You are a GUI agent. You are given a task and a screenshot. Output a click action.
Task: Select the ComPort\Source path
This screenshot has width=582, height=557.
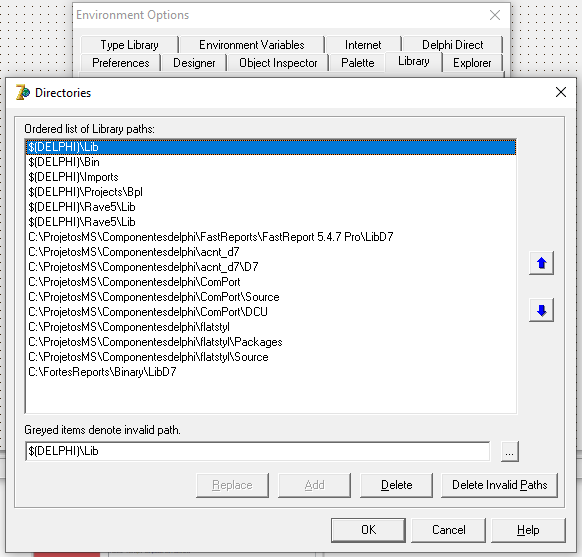click(271, 297)
